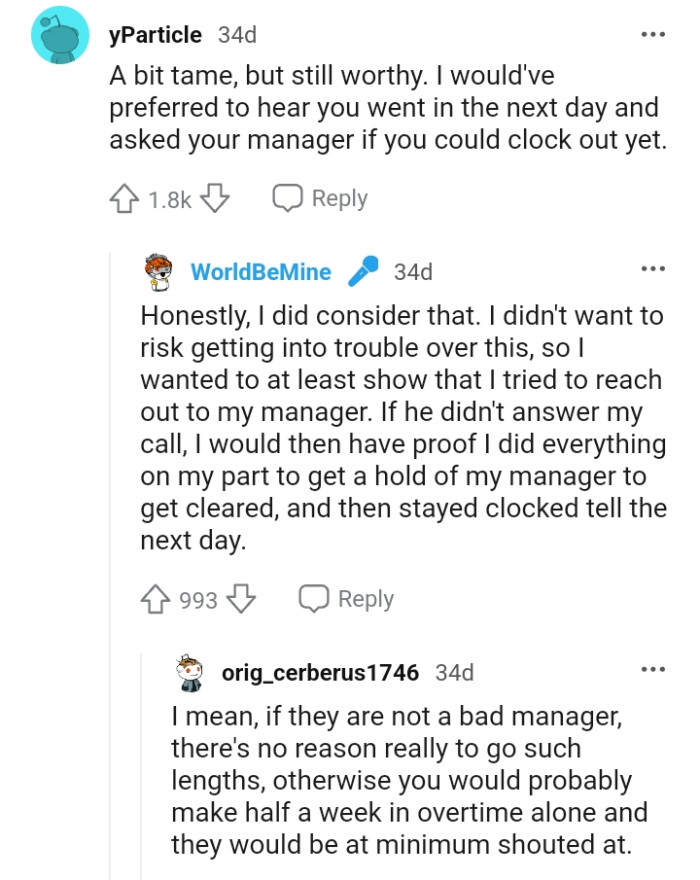Click the 34d timestamp on yParticle's comment

(x=239, y=34)
